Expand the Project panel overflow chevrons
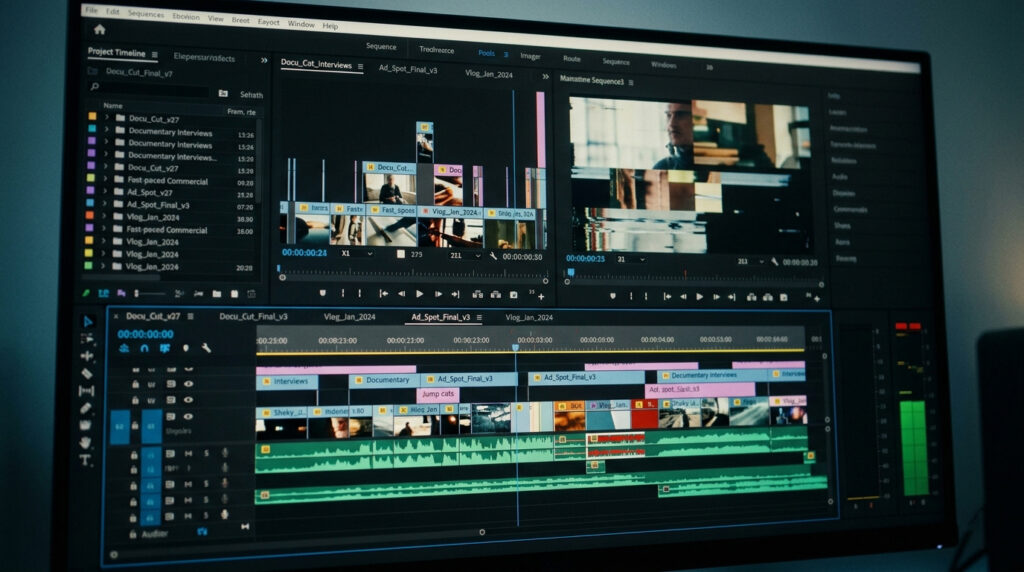The width and height of the screenshot is (1024, 572). [264, 59]
